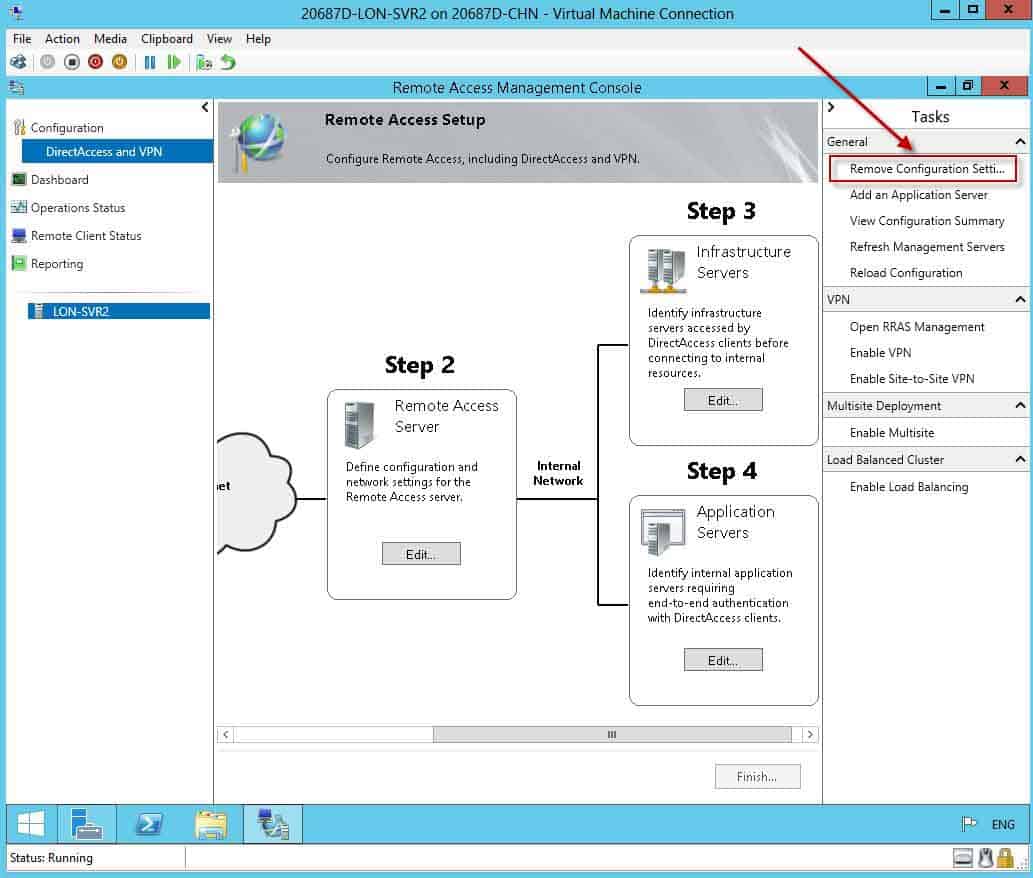Open the File menu

click(x=22, y=39)
